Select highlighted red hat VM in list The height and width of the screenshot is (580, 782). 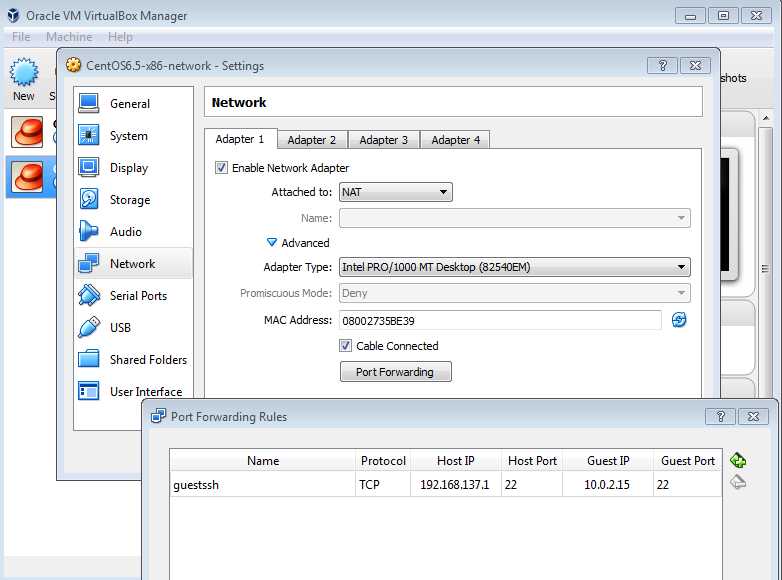pos(27,177)
